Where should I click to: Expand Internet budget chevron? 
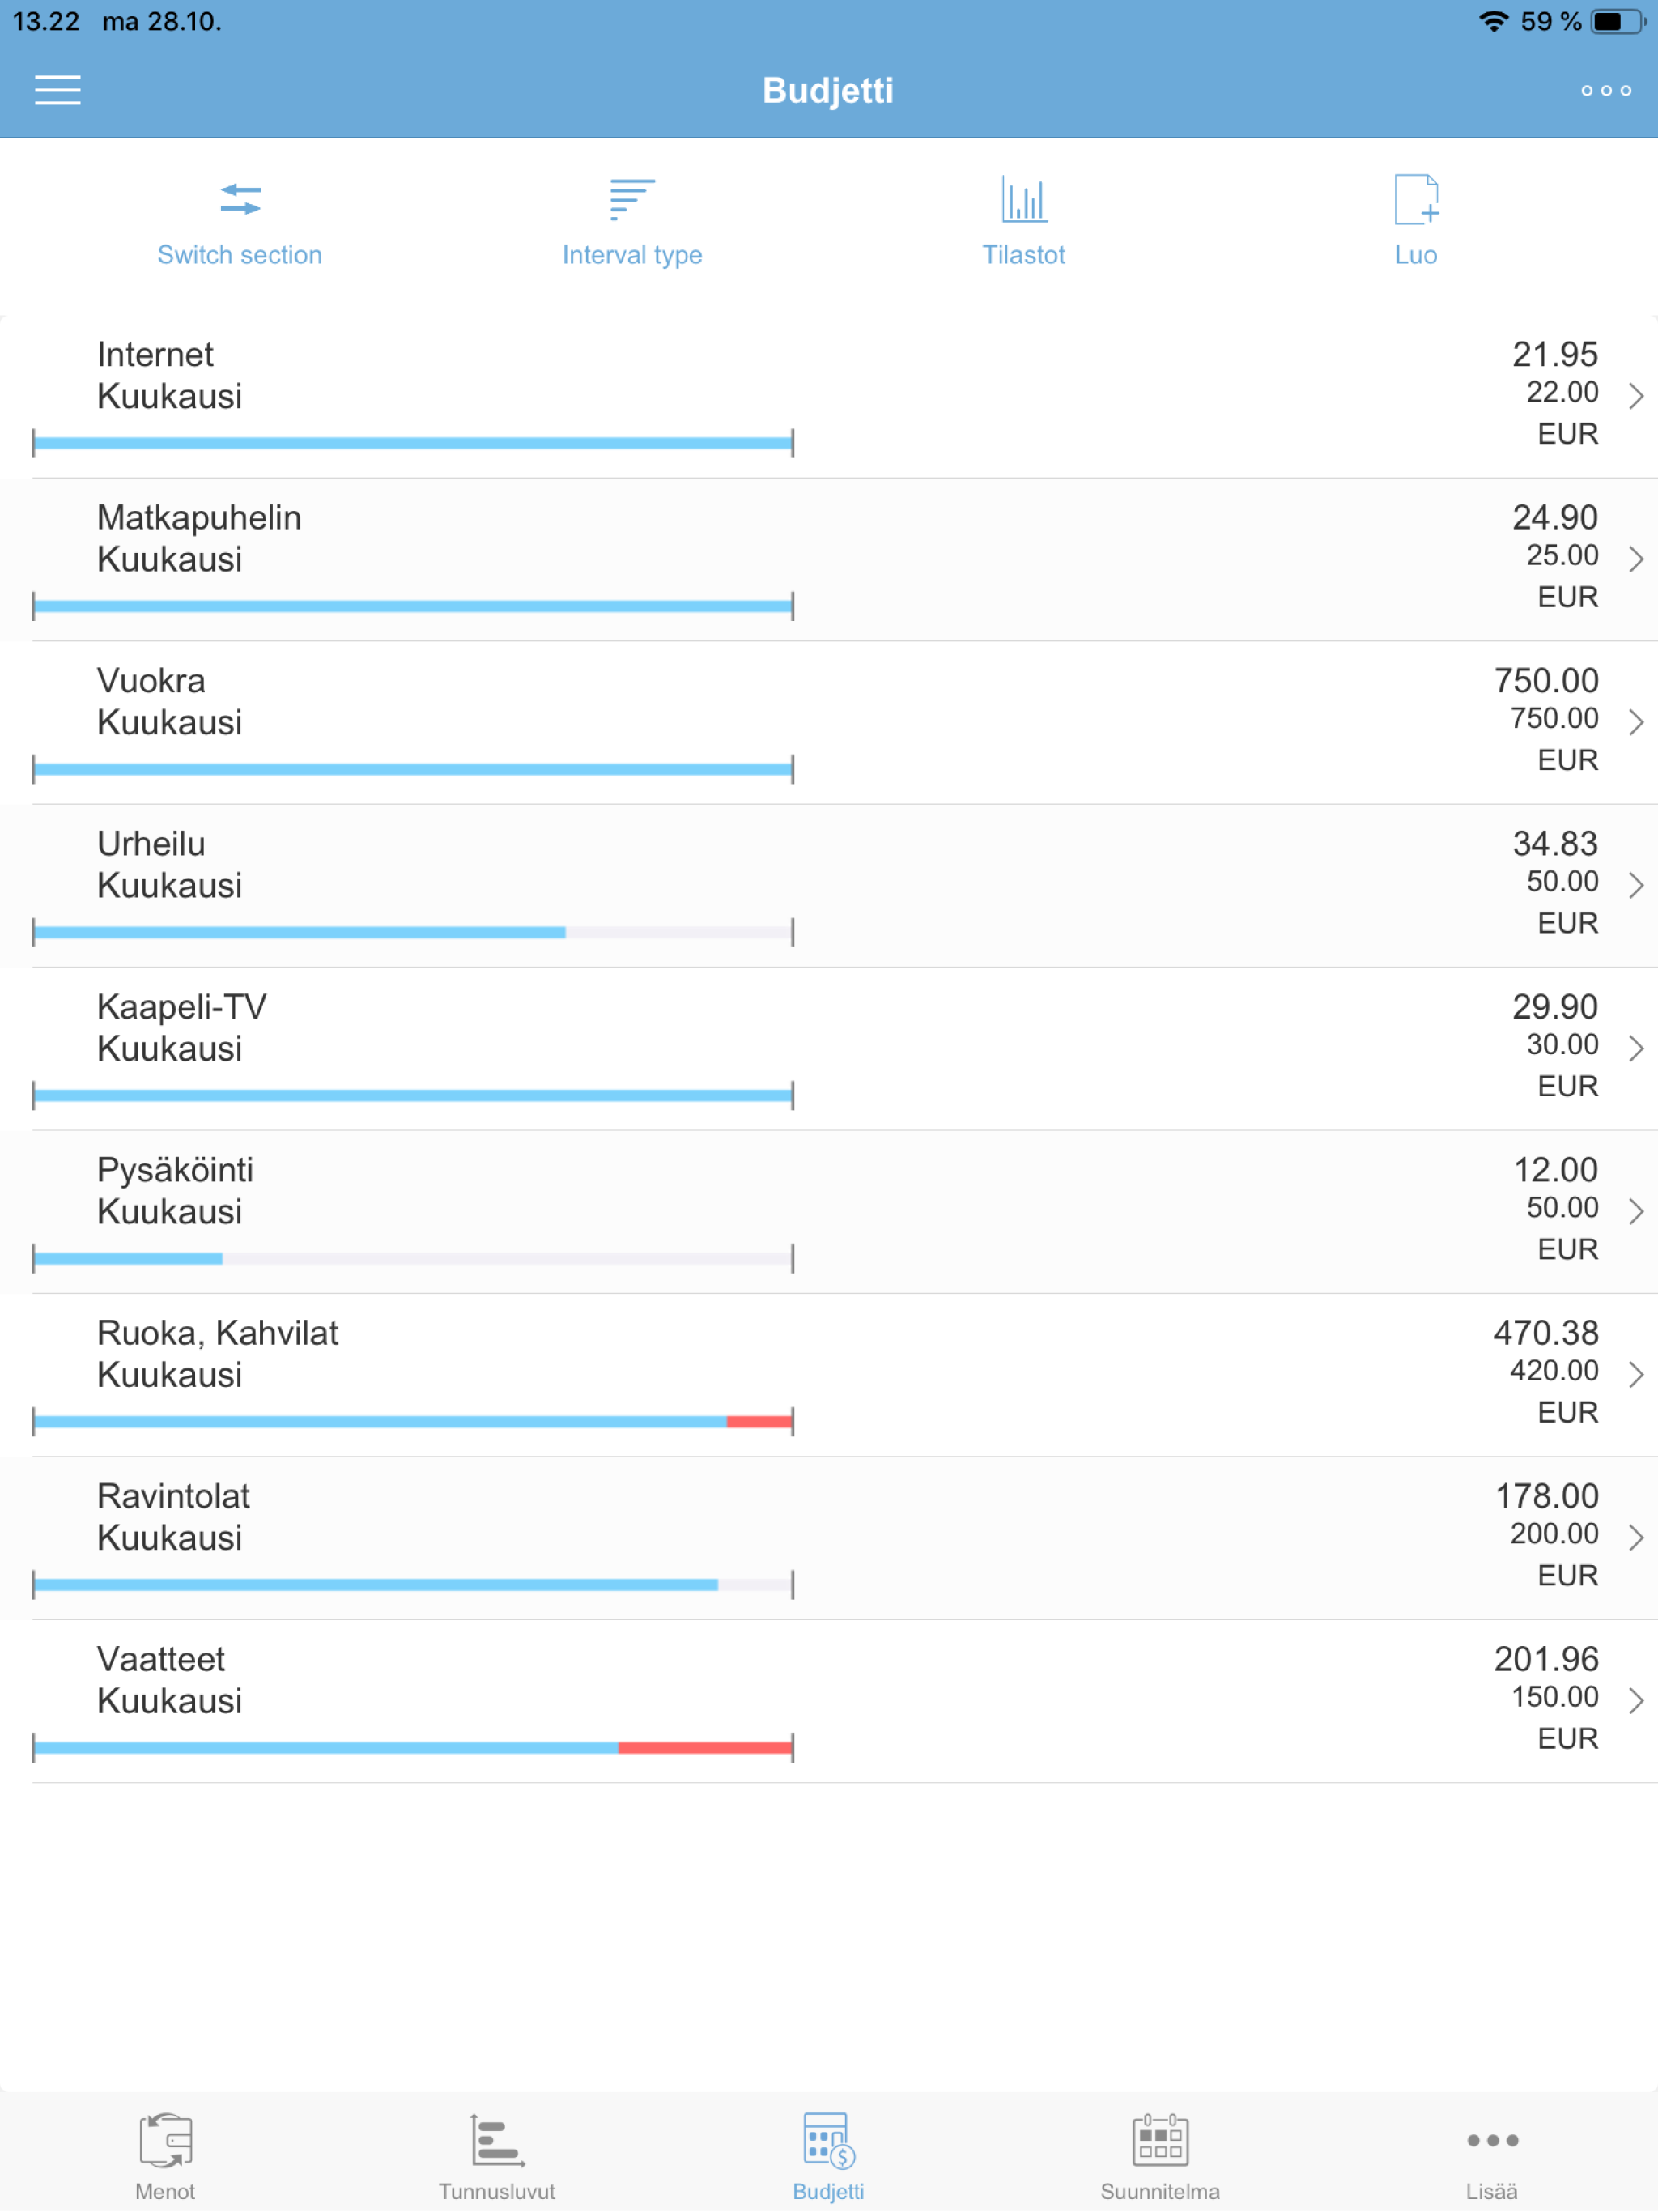[x=1635, y=396]
